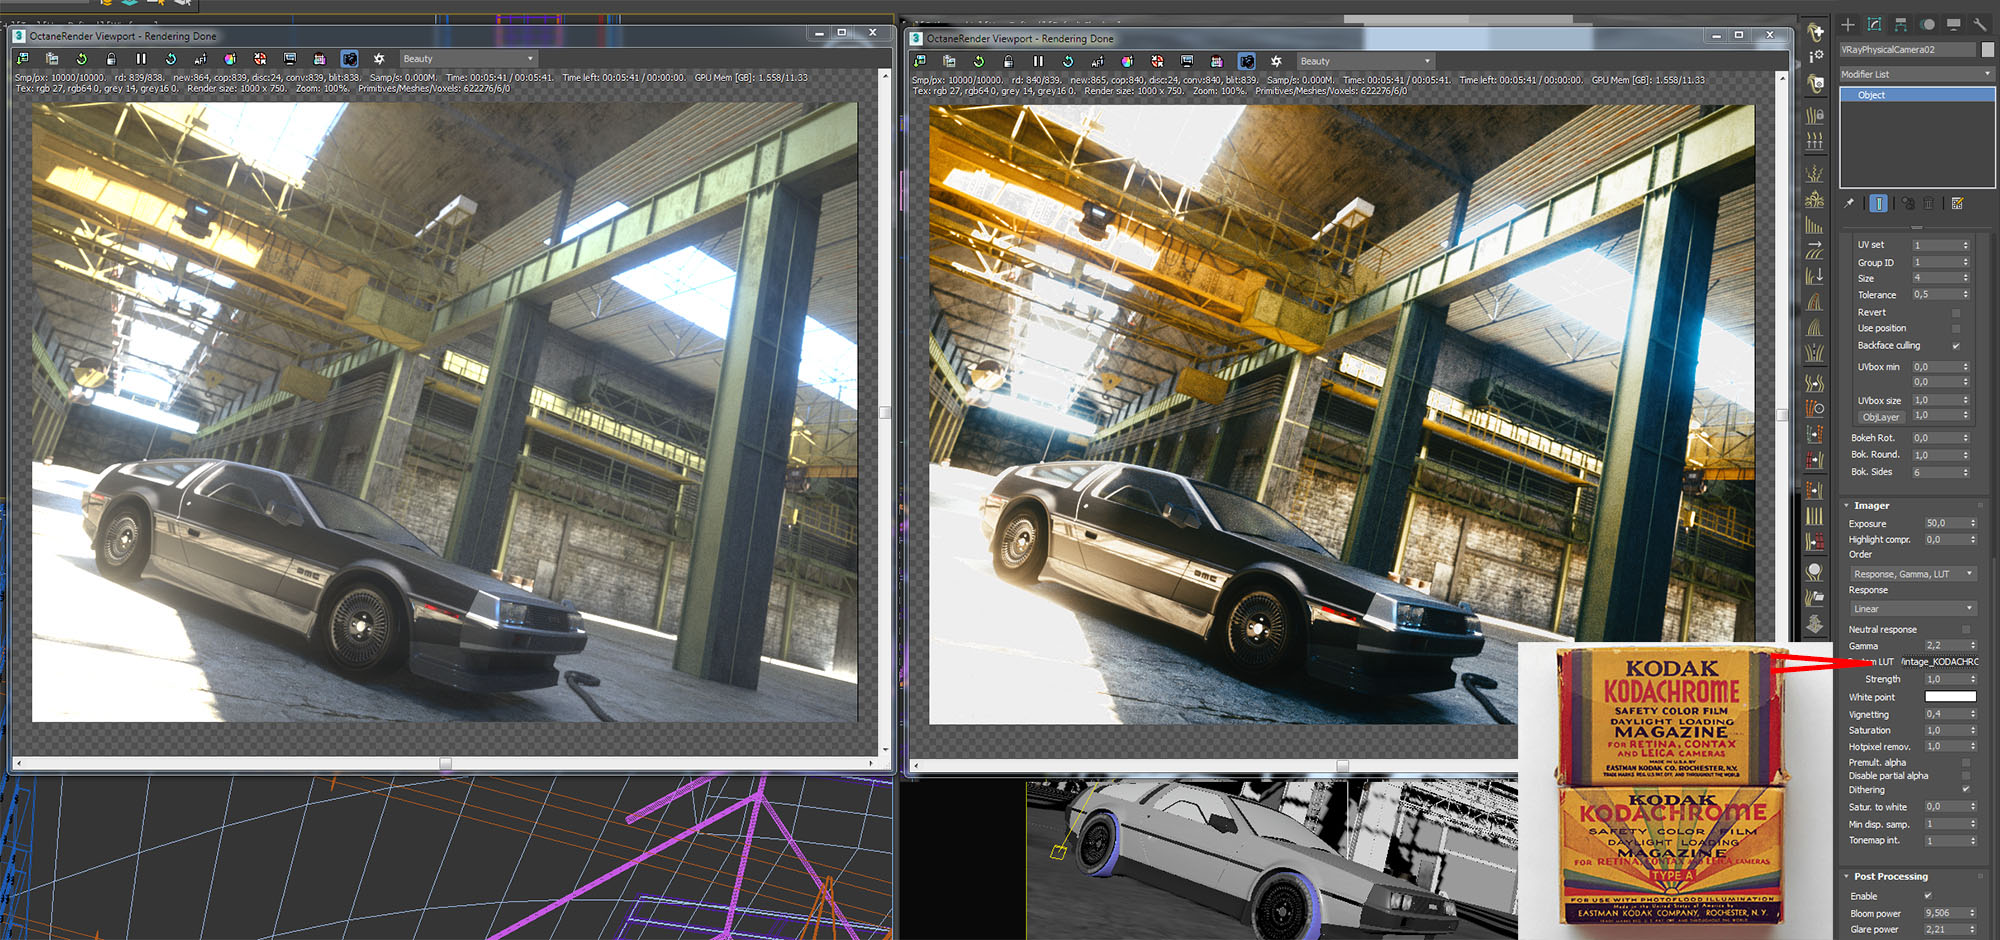
Task: Select the Object entry in modifier stack
Action: (x=1917, y=95)
